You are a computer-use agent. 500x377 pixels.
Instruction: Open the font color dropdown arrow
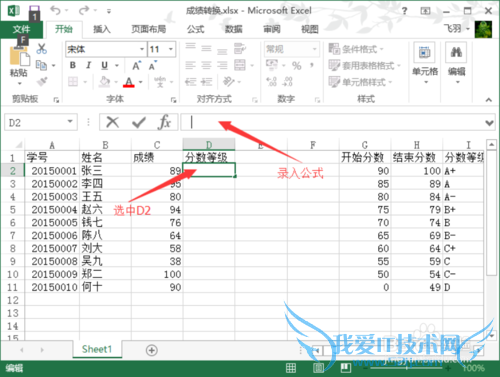(141, 82)
